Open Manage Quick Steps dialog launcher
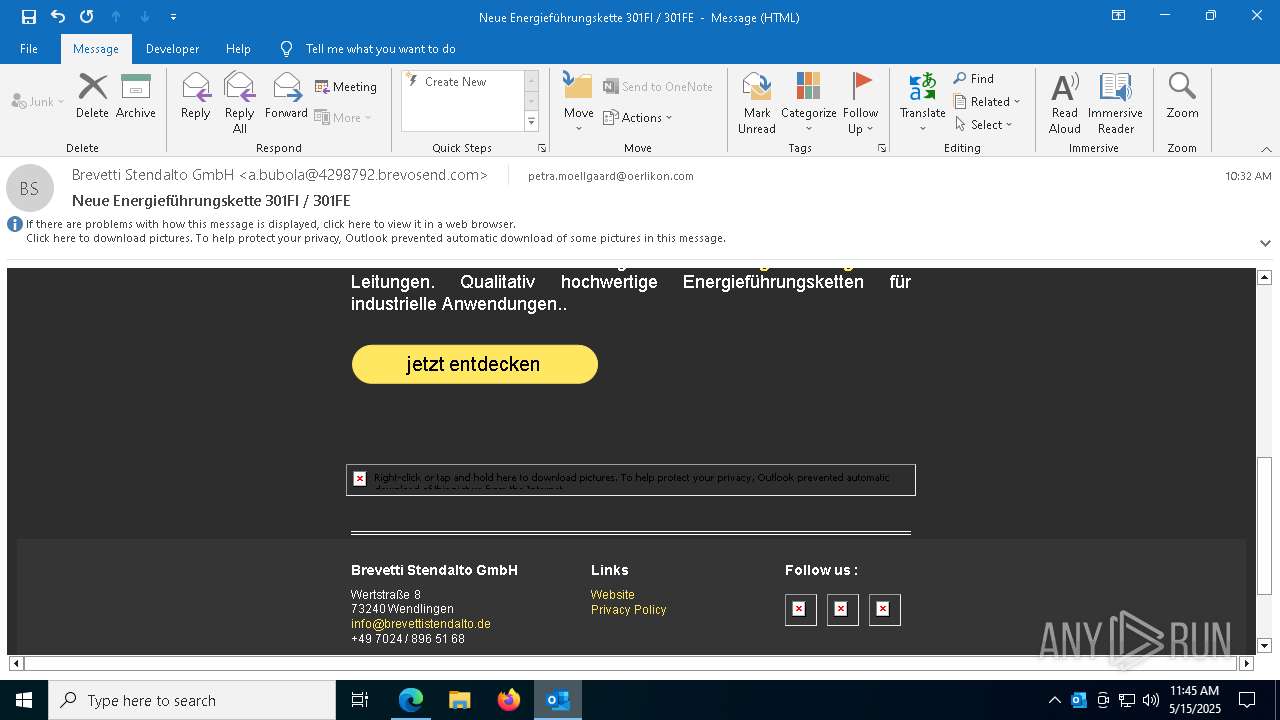Screen dimensions: 1280x720 (x=542, y=148)
